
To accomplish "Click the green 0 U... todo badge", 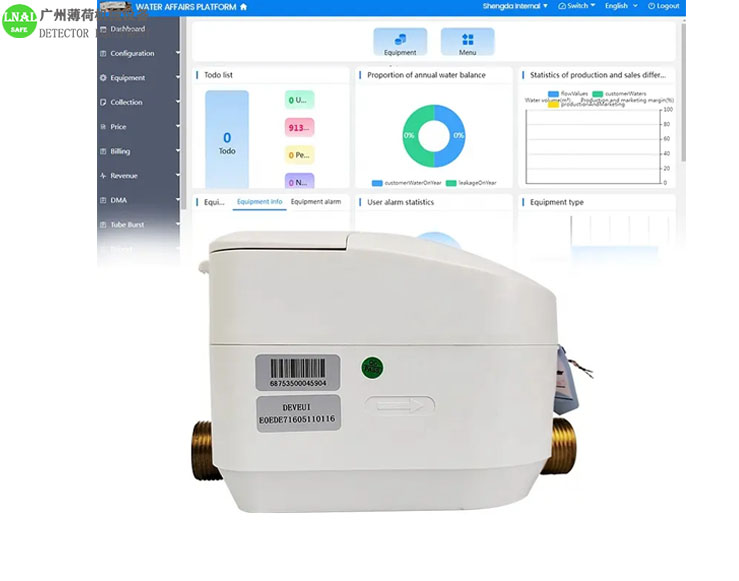I will click(x=299, y=100).
